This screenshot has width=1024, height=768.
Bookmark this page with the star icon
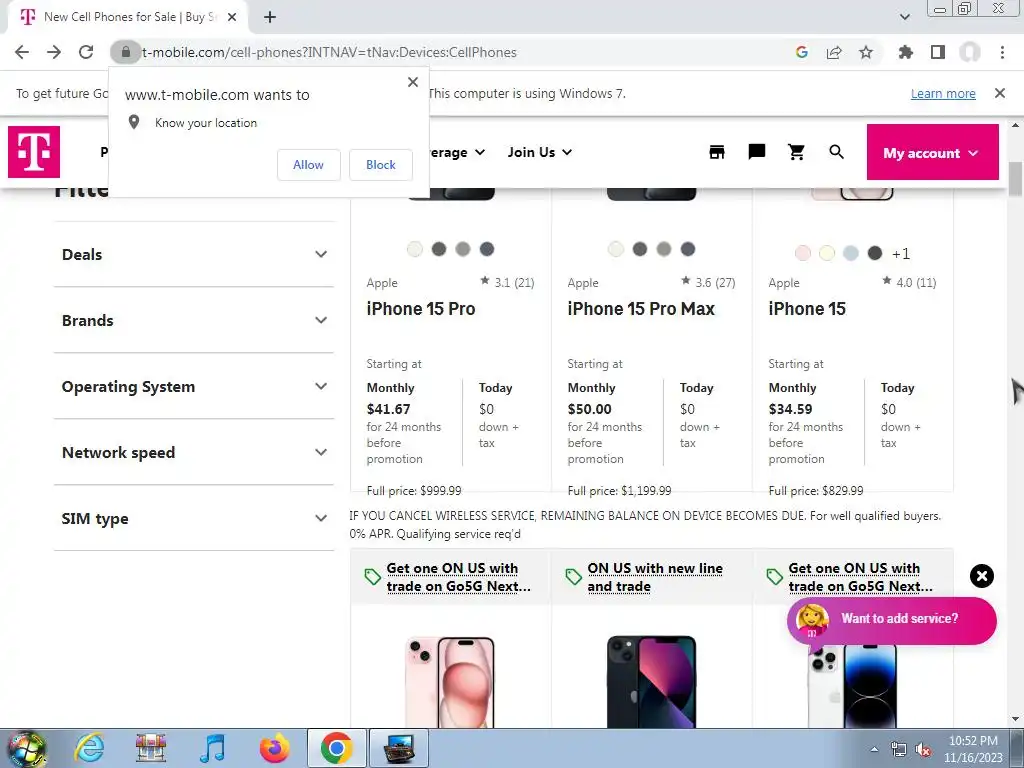[866, 52]
